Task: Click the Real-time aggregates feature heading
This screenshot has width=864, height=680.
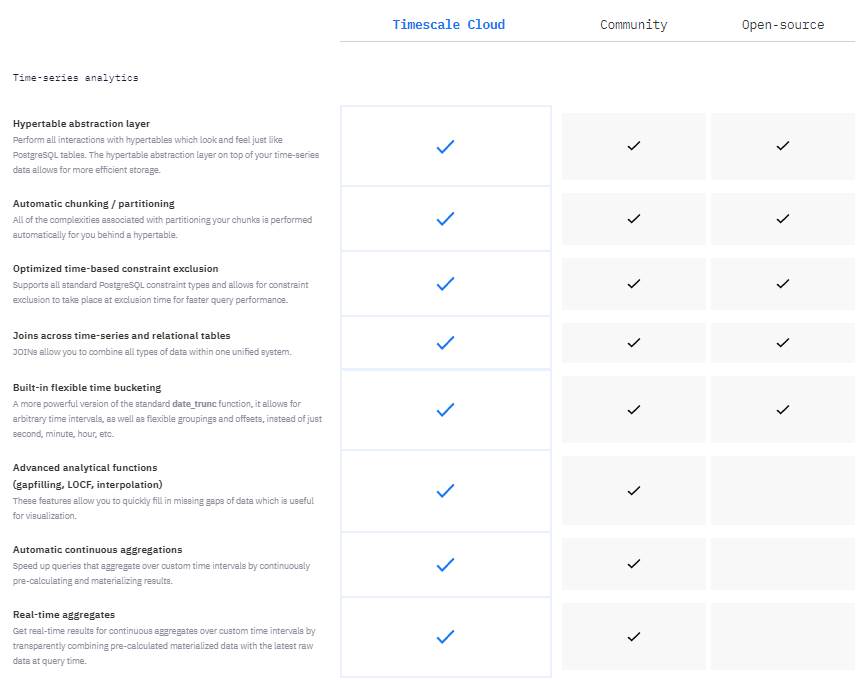Action: [63, 615]
